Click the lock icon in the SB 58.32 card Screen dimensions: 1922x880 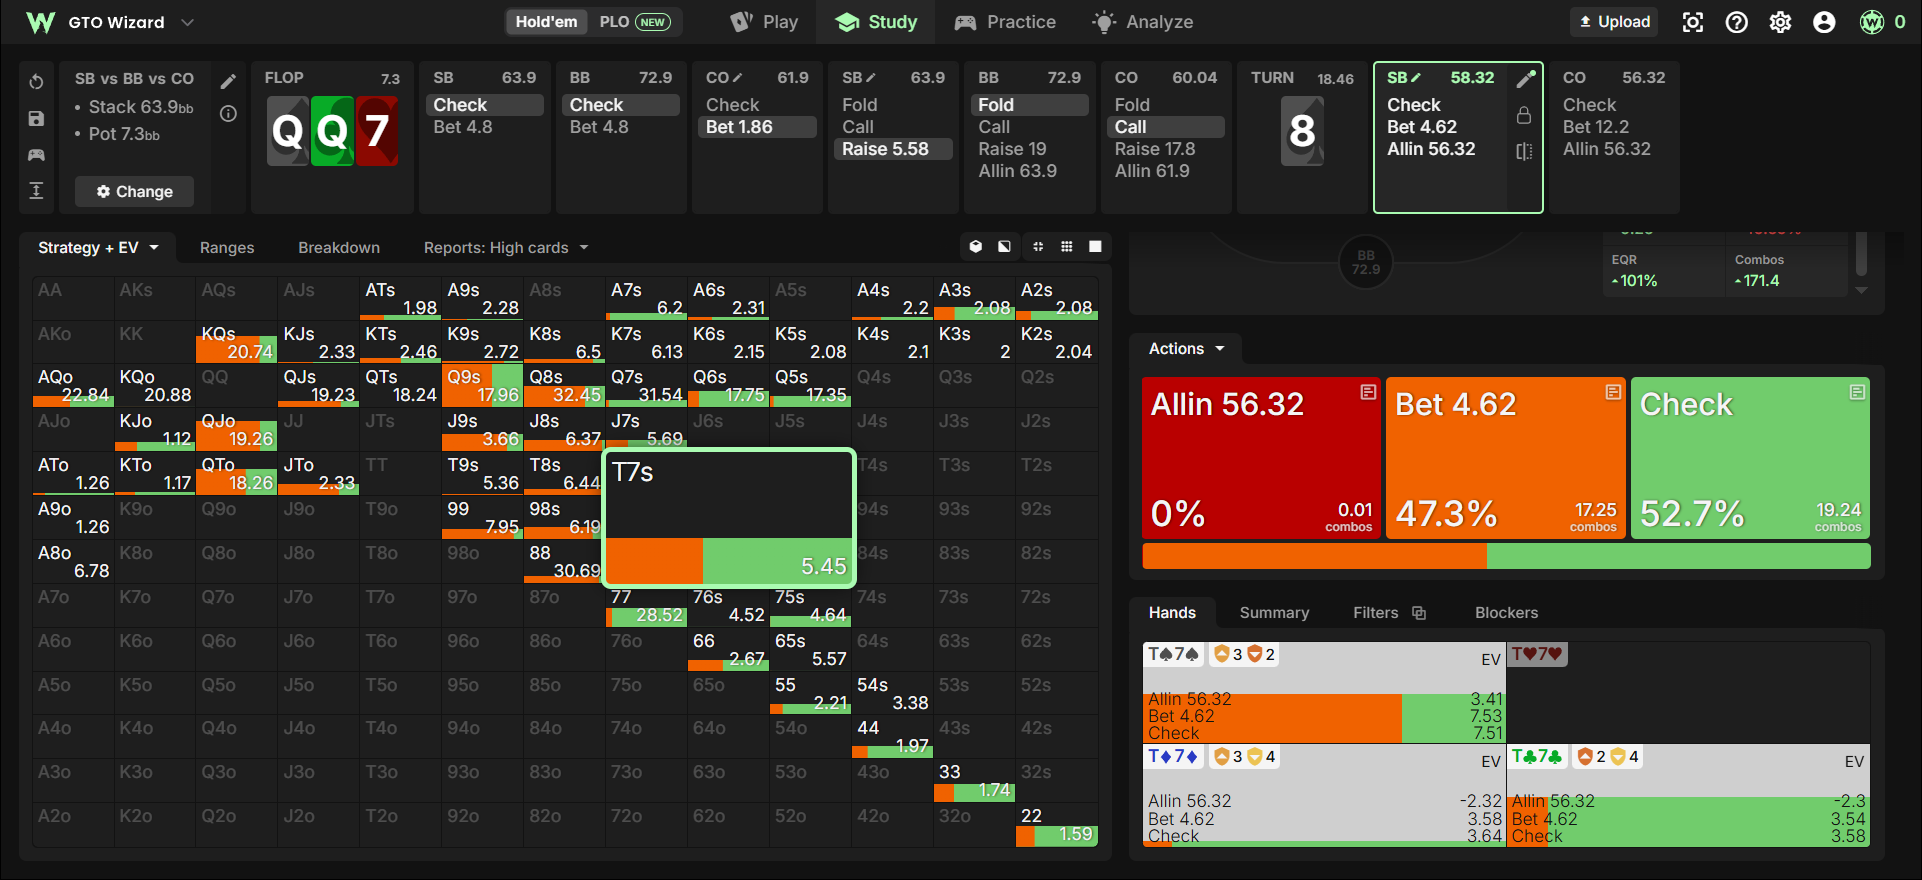[x=1524, y=115]
